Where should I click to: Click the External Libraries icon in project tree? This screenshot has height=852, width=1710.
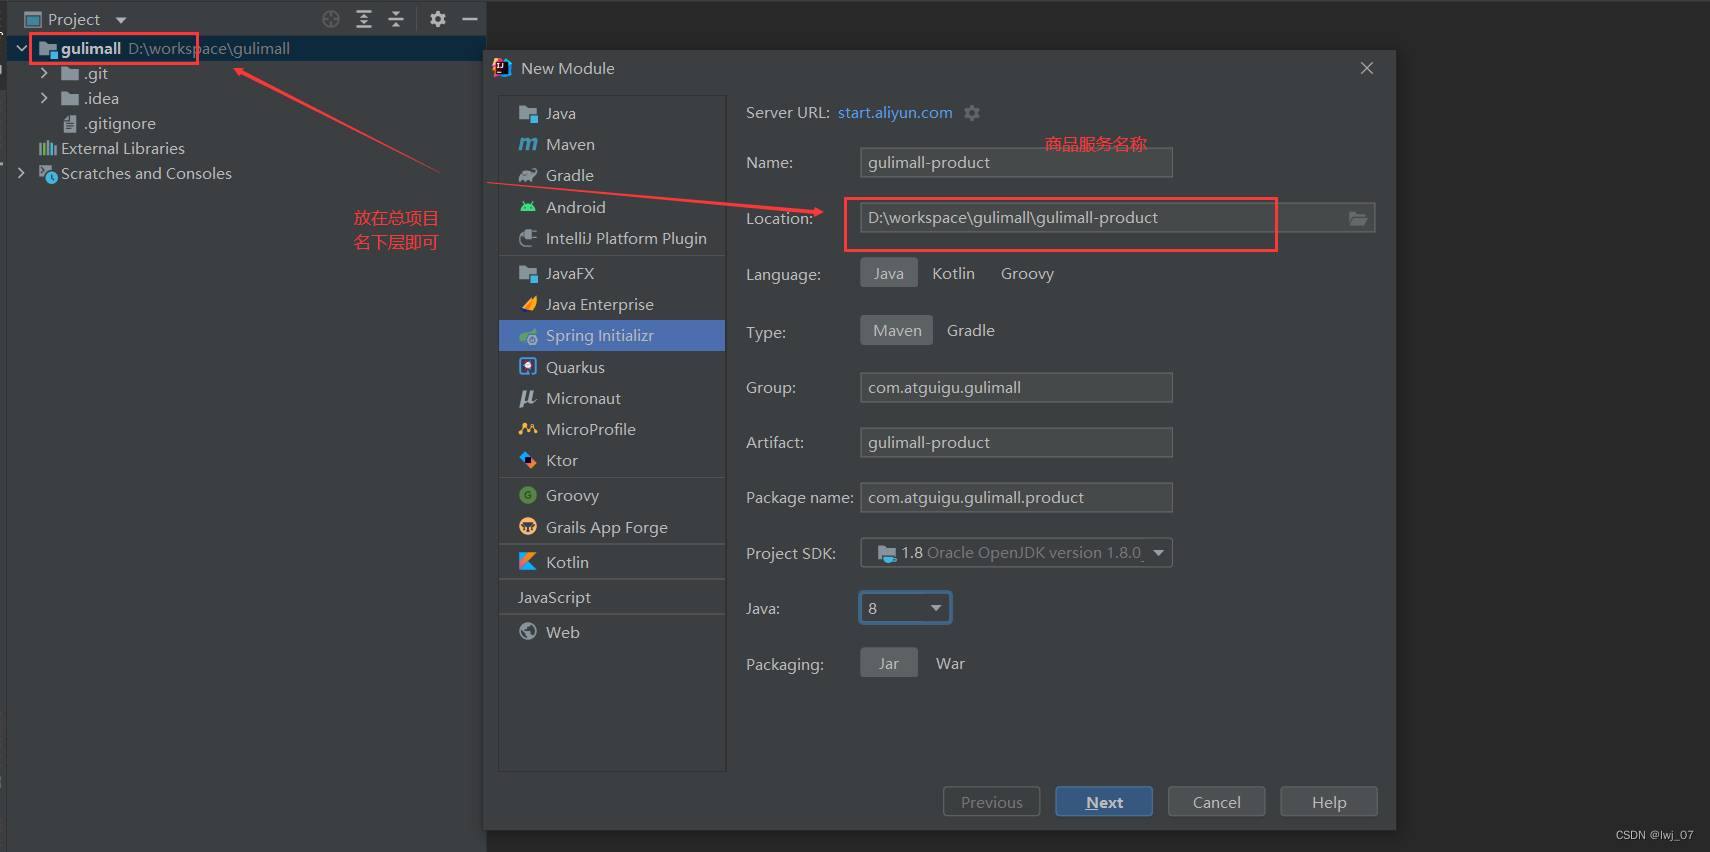click(47, 148)
